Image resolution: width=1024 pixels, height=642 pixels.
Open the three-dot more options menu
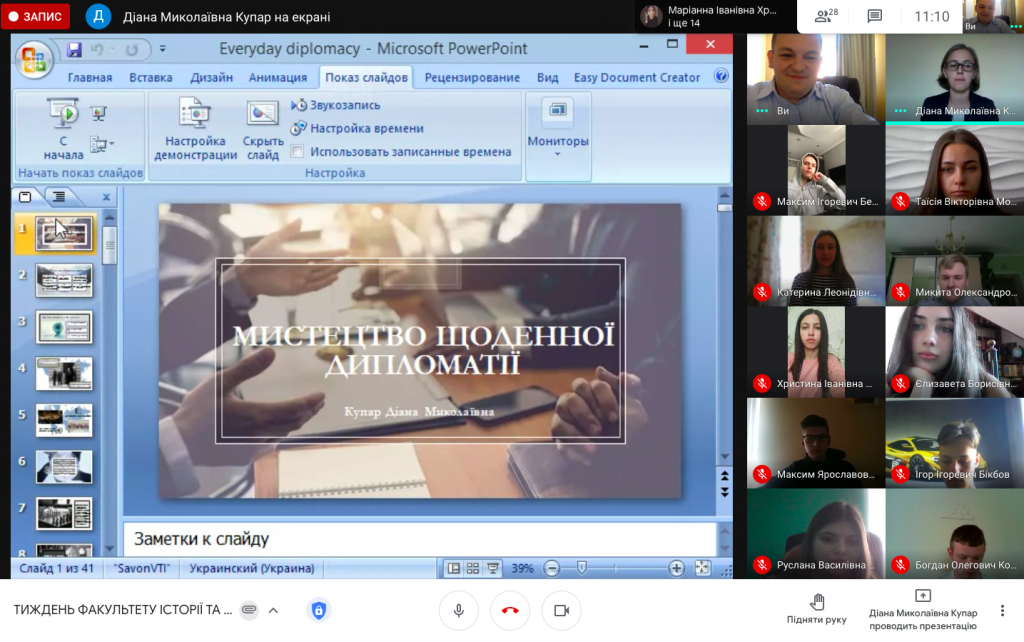pyautogui.click(x=1002, y=610)
